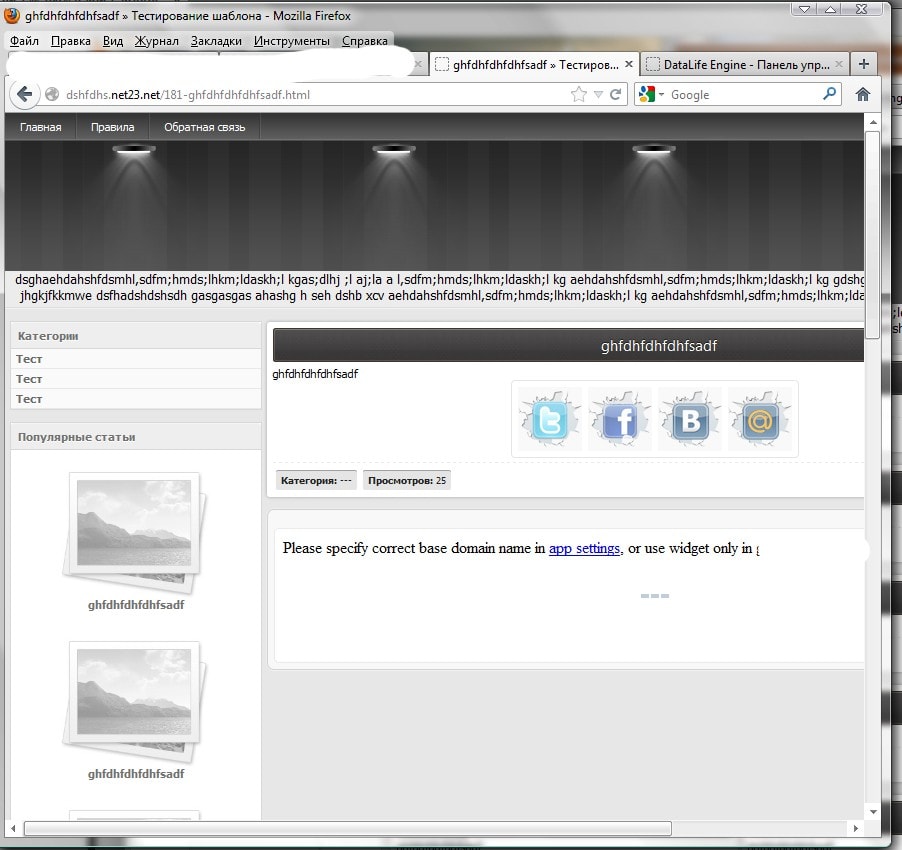
Task: Open the Google search engine selector
Action: (x=651, y=94)
